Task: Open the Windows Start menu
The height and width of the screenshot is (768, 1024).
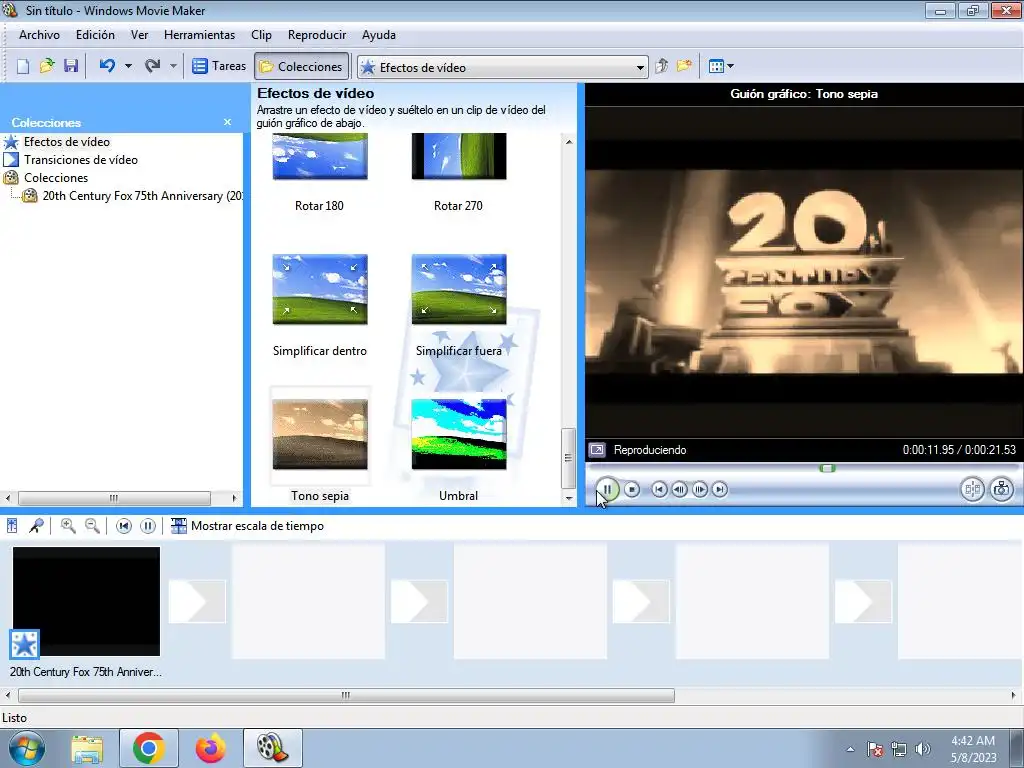Action: pos(27,748)
